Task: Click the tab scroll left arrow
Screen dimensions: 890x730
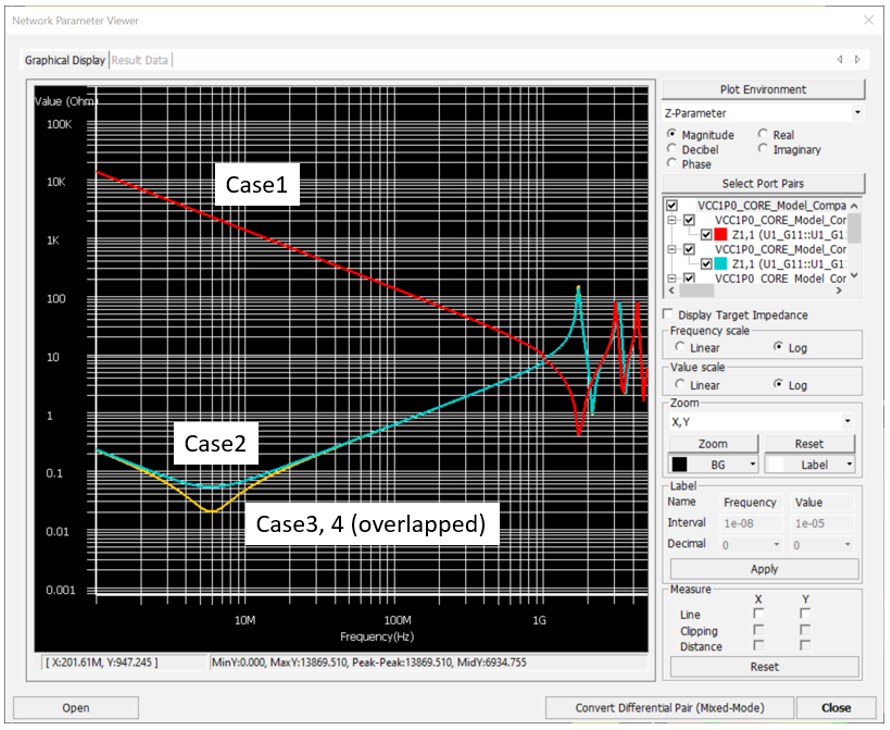Action: point(841,60)
